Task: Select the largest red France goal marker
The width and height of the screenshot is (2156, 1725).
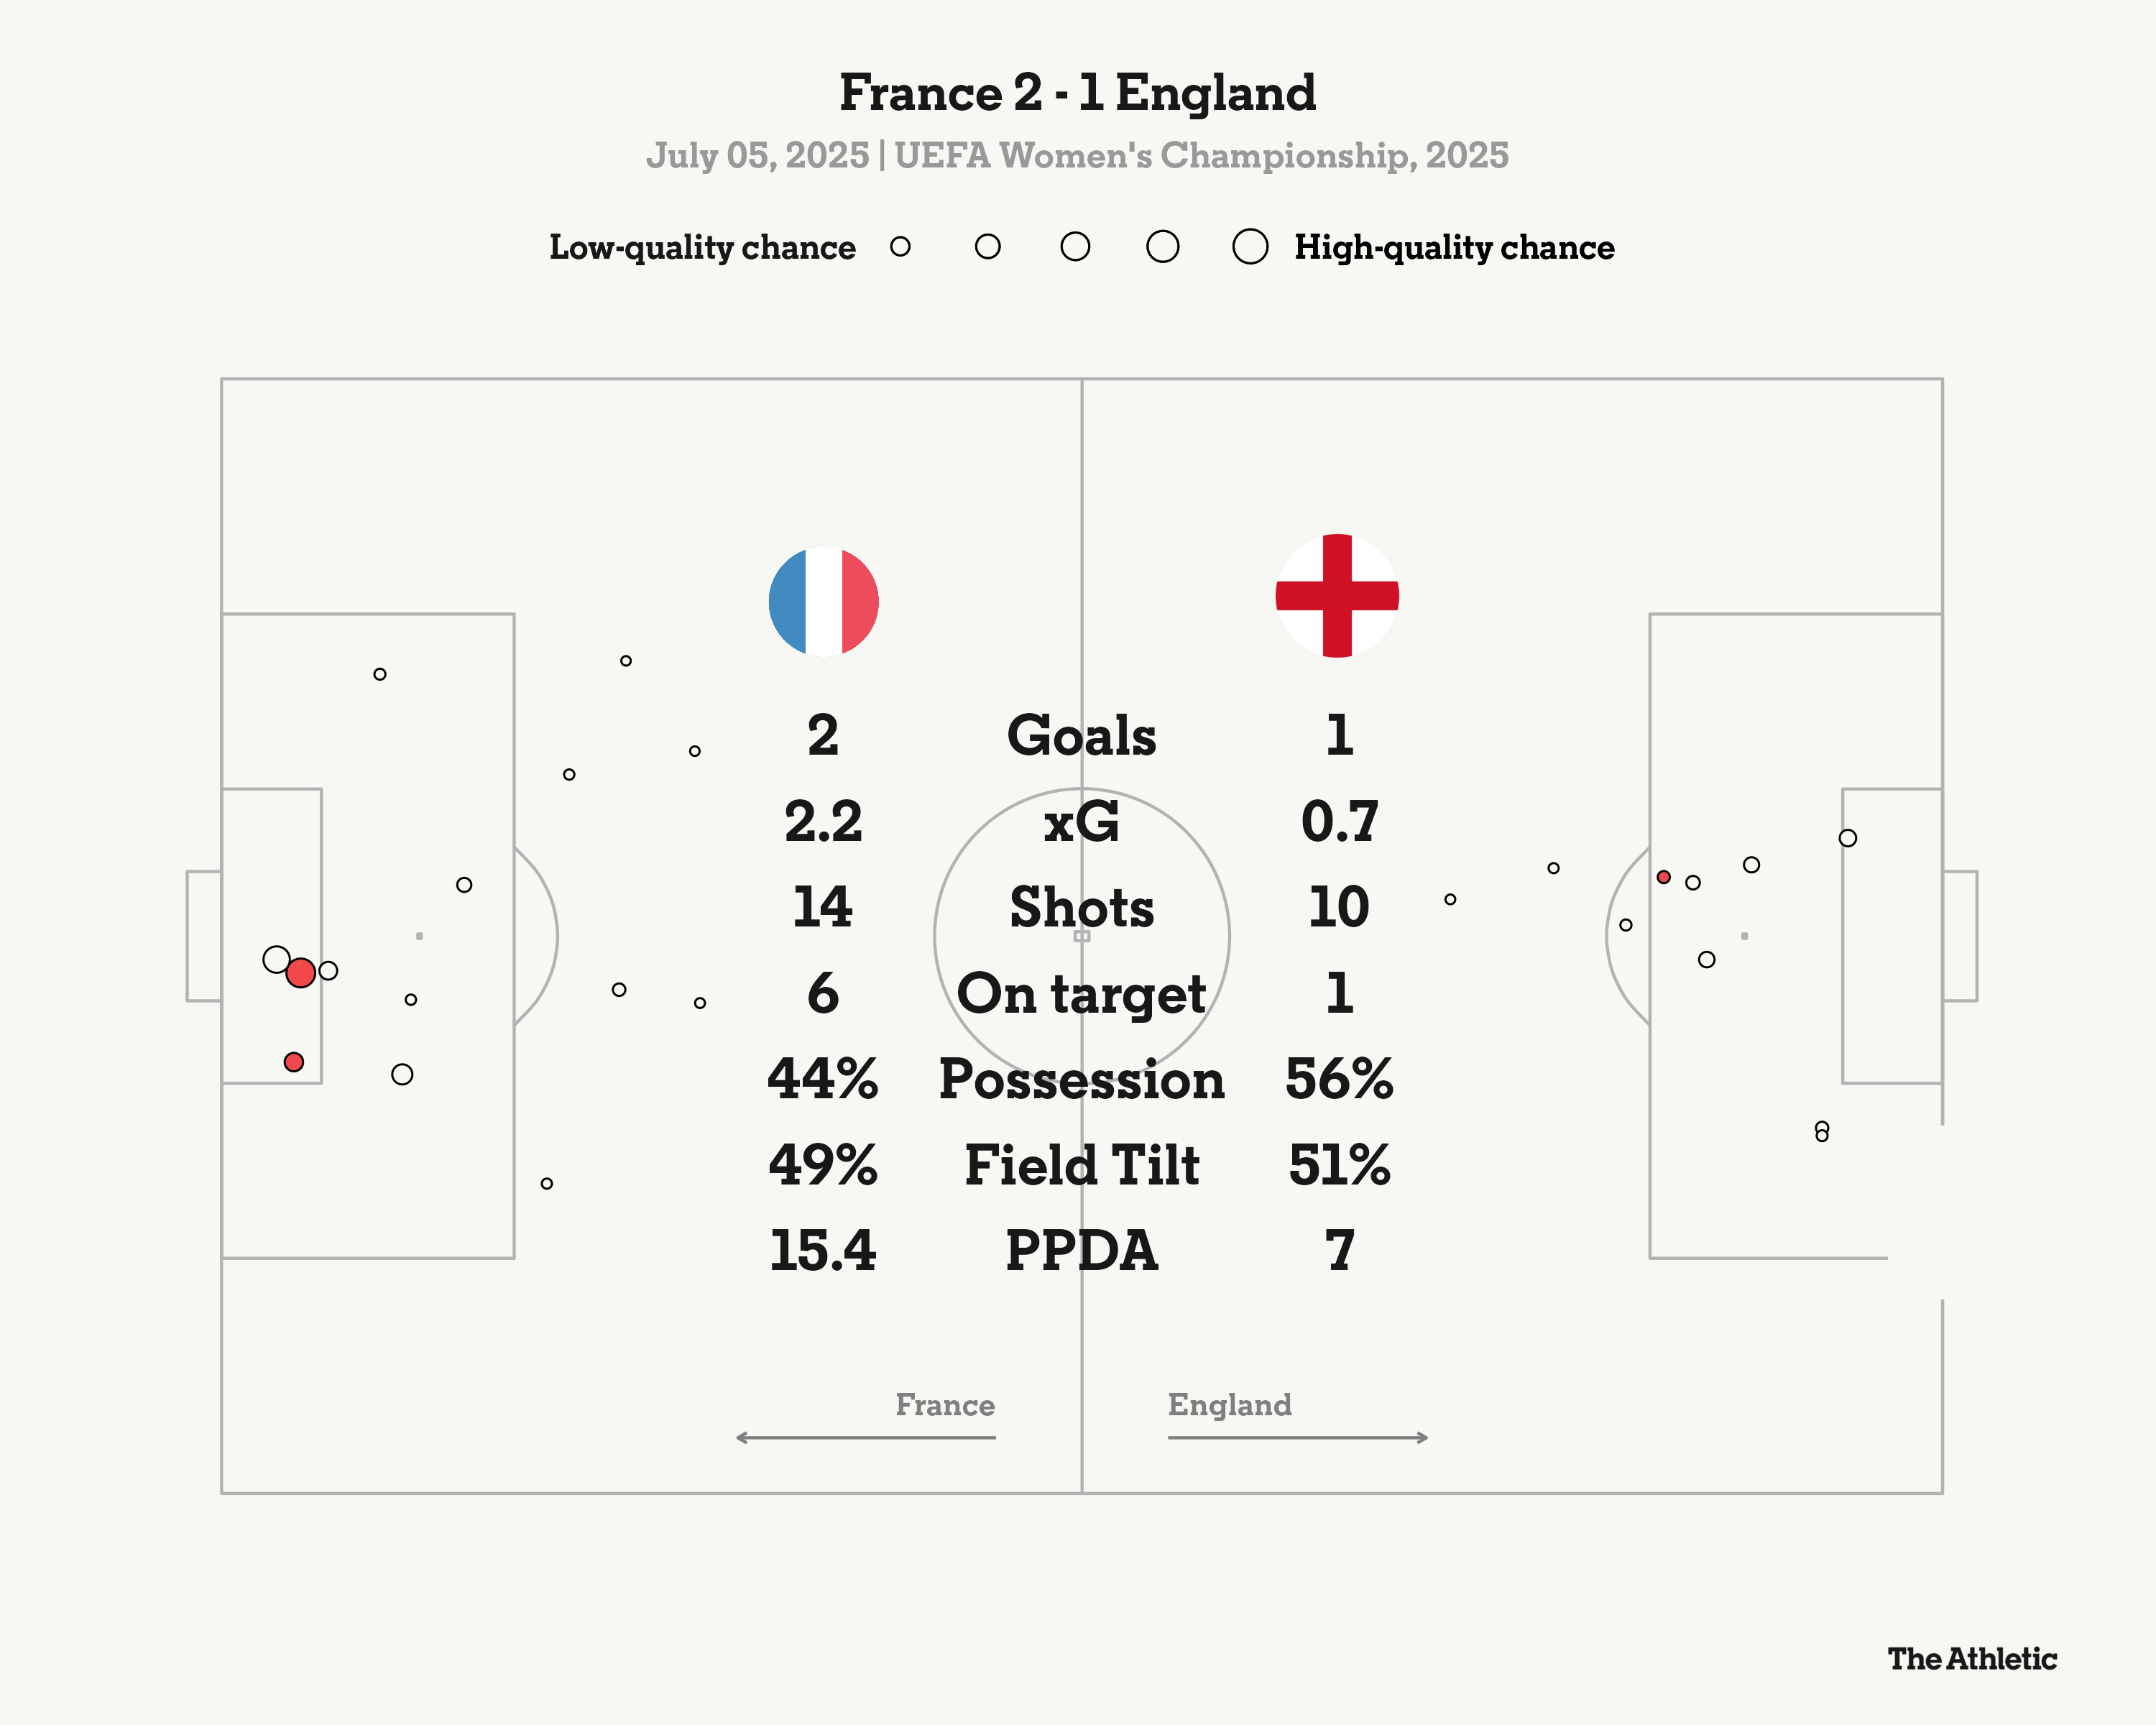Action: pyautogui.click(x=301, y=972)
